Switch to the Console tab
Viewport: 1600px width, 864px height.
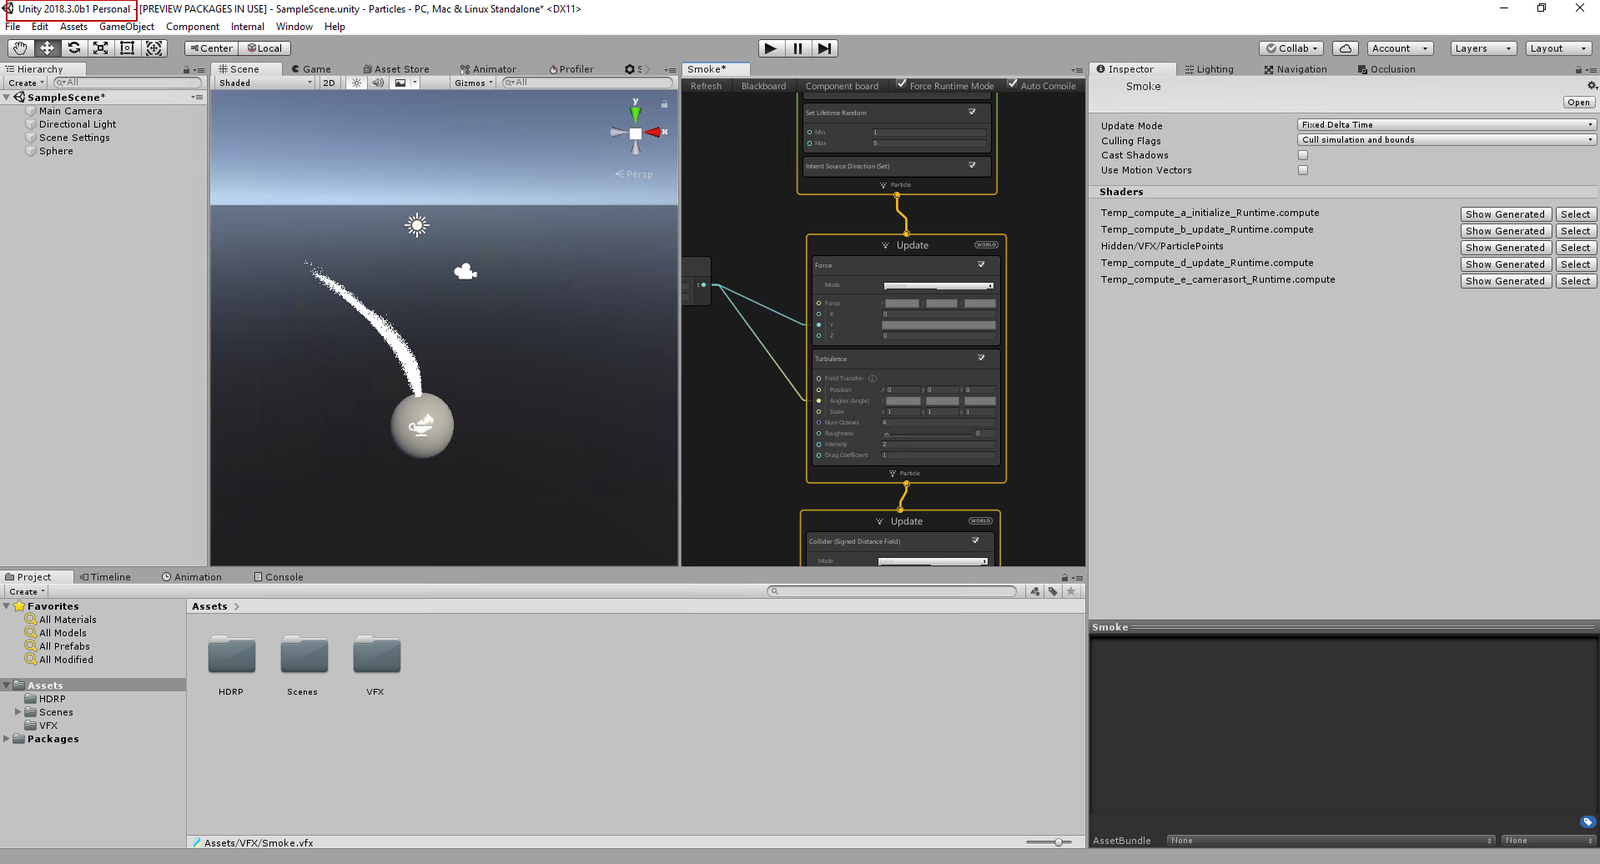coord(279,577)
